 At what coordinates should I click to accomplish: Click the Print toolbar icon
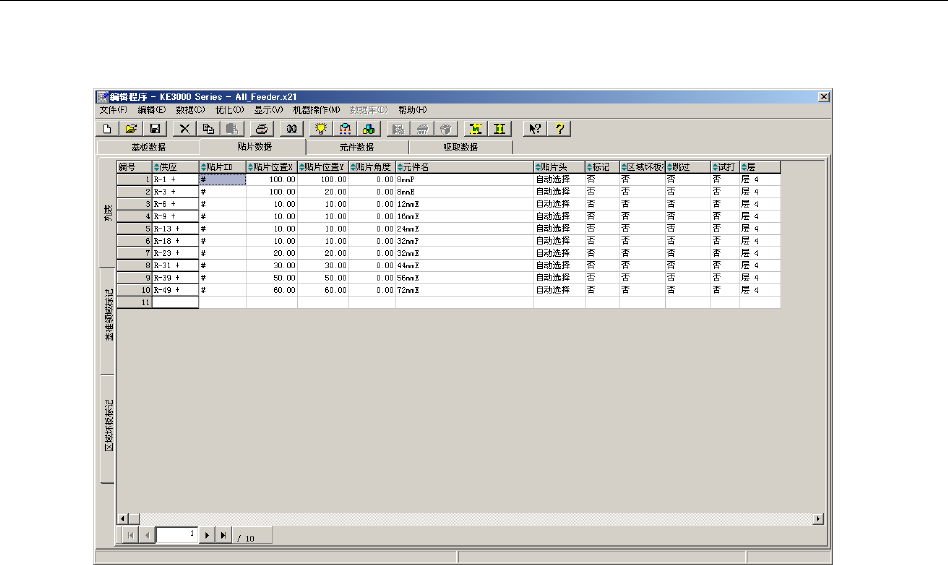261,129
